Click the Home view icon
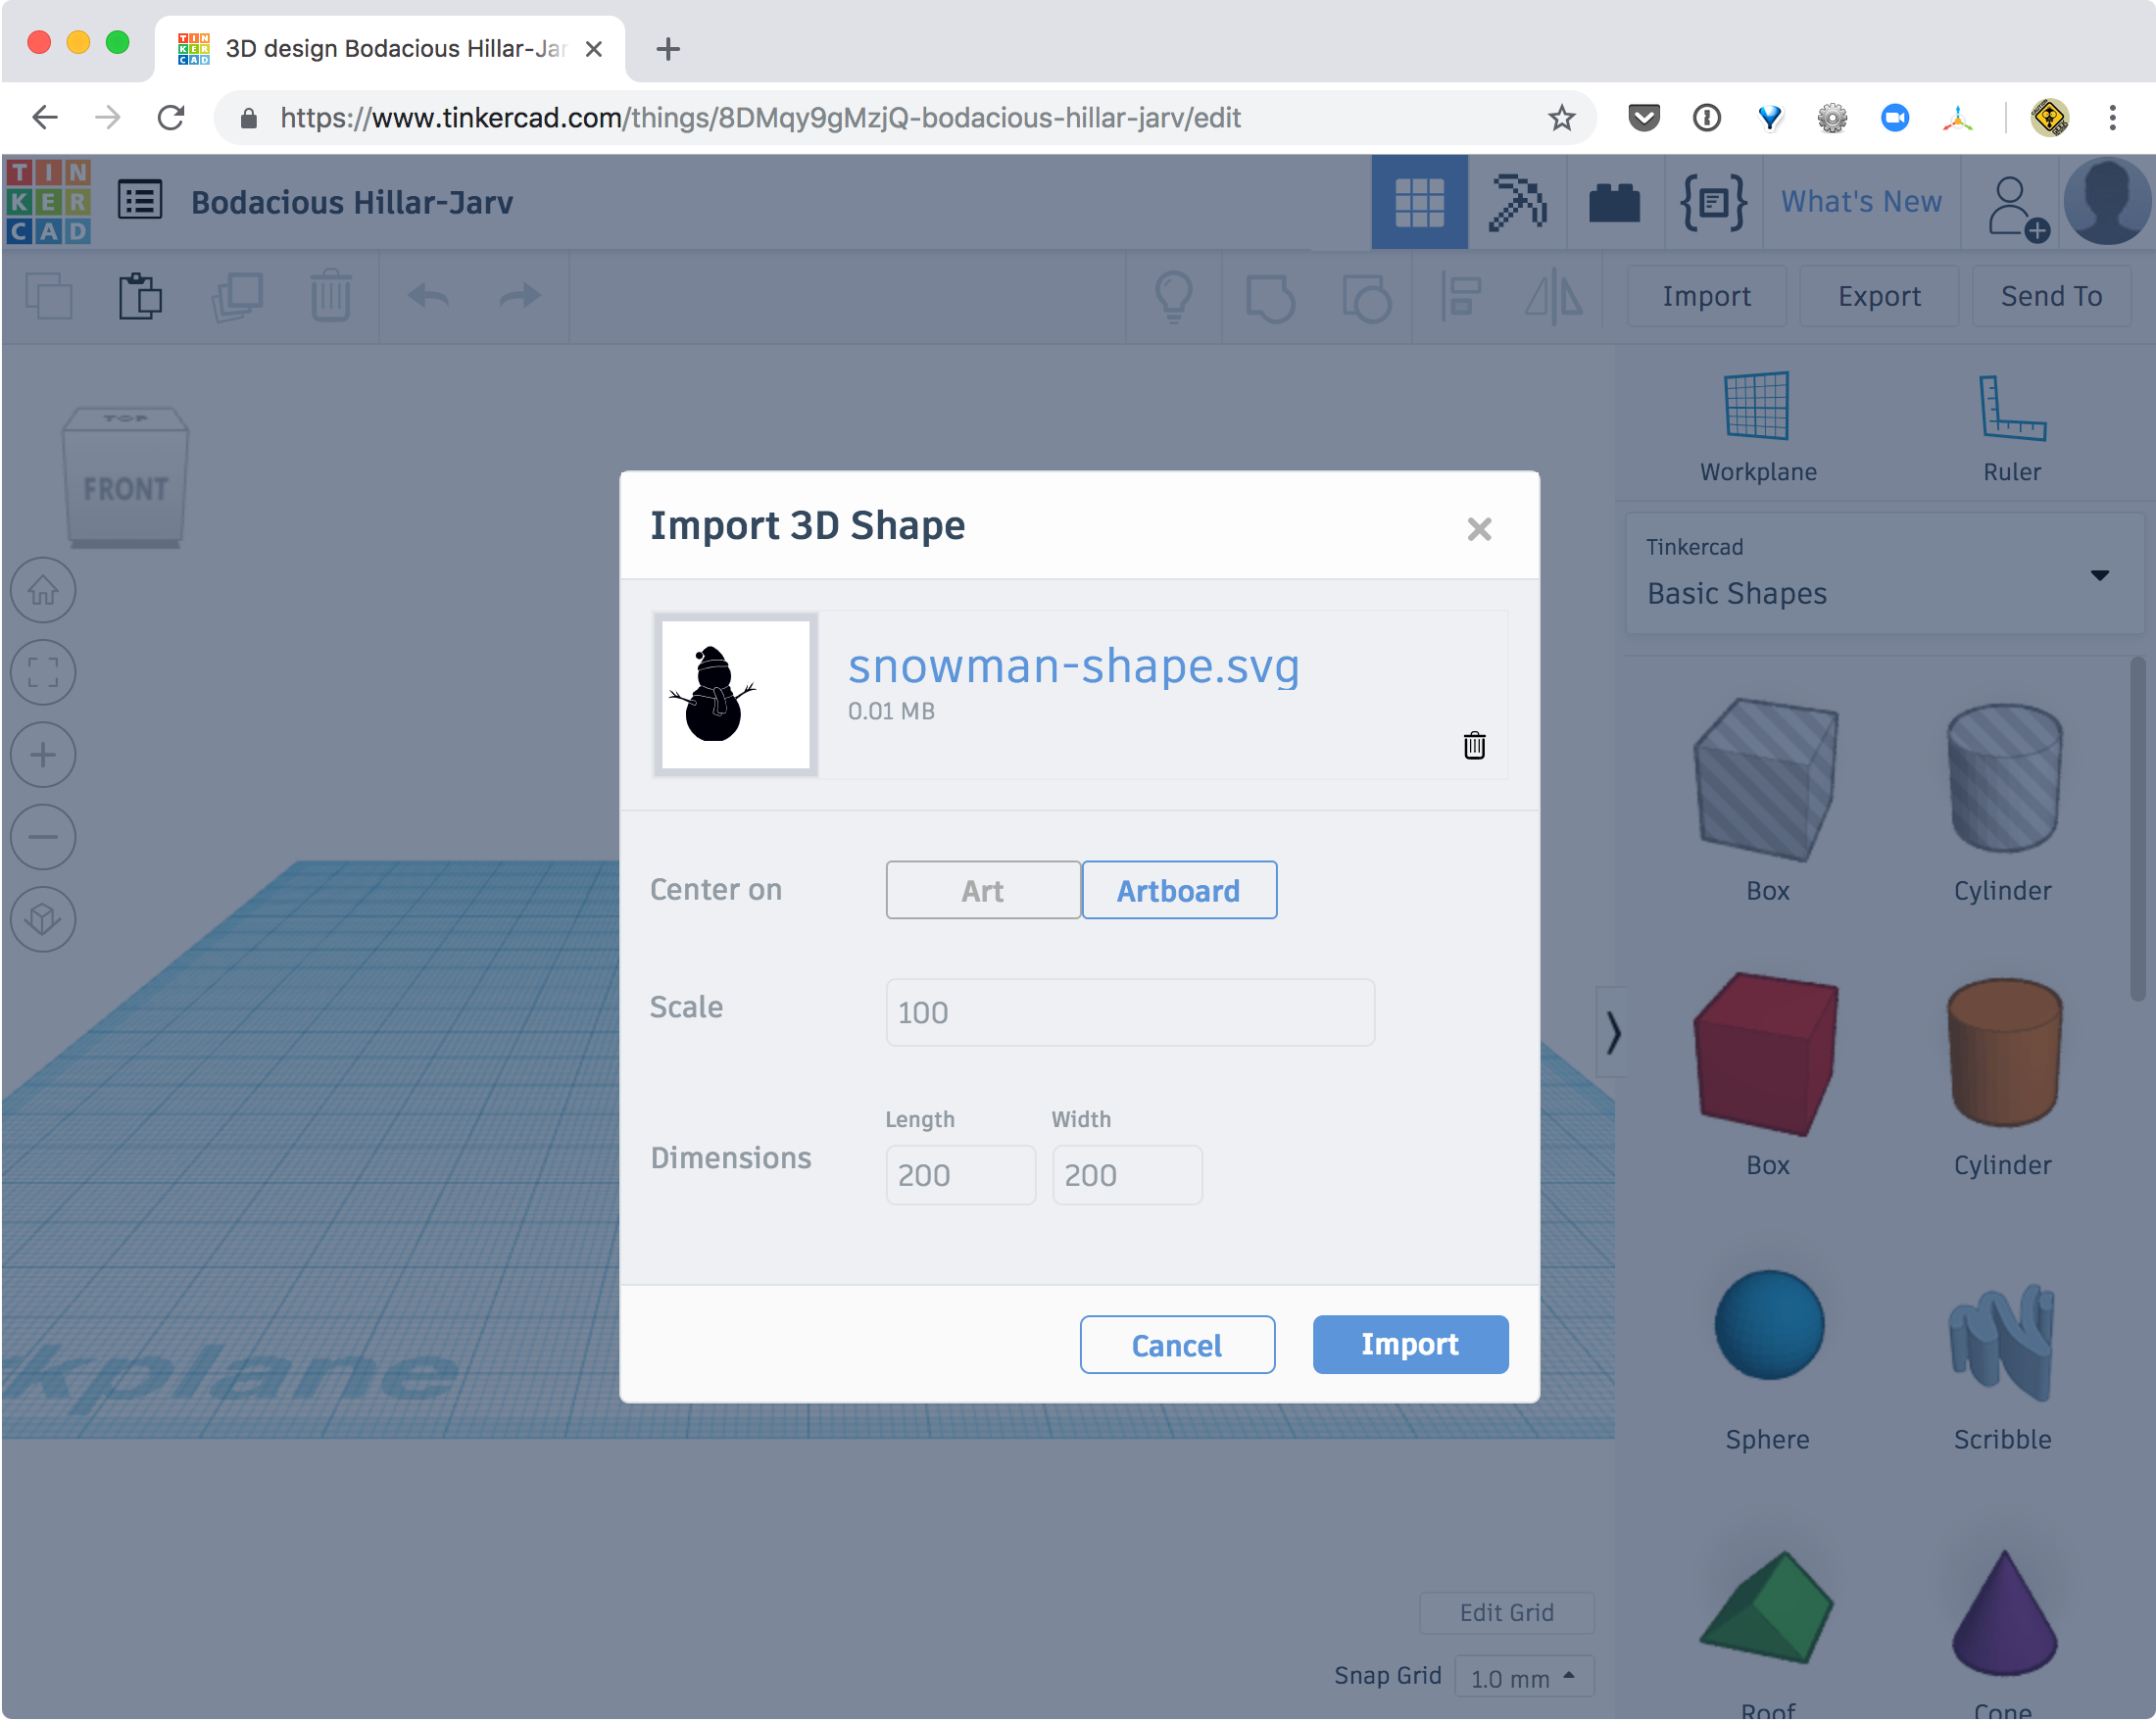Screen dimensions: 2156x1721 [x=43, y=590]
